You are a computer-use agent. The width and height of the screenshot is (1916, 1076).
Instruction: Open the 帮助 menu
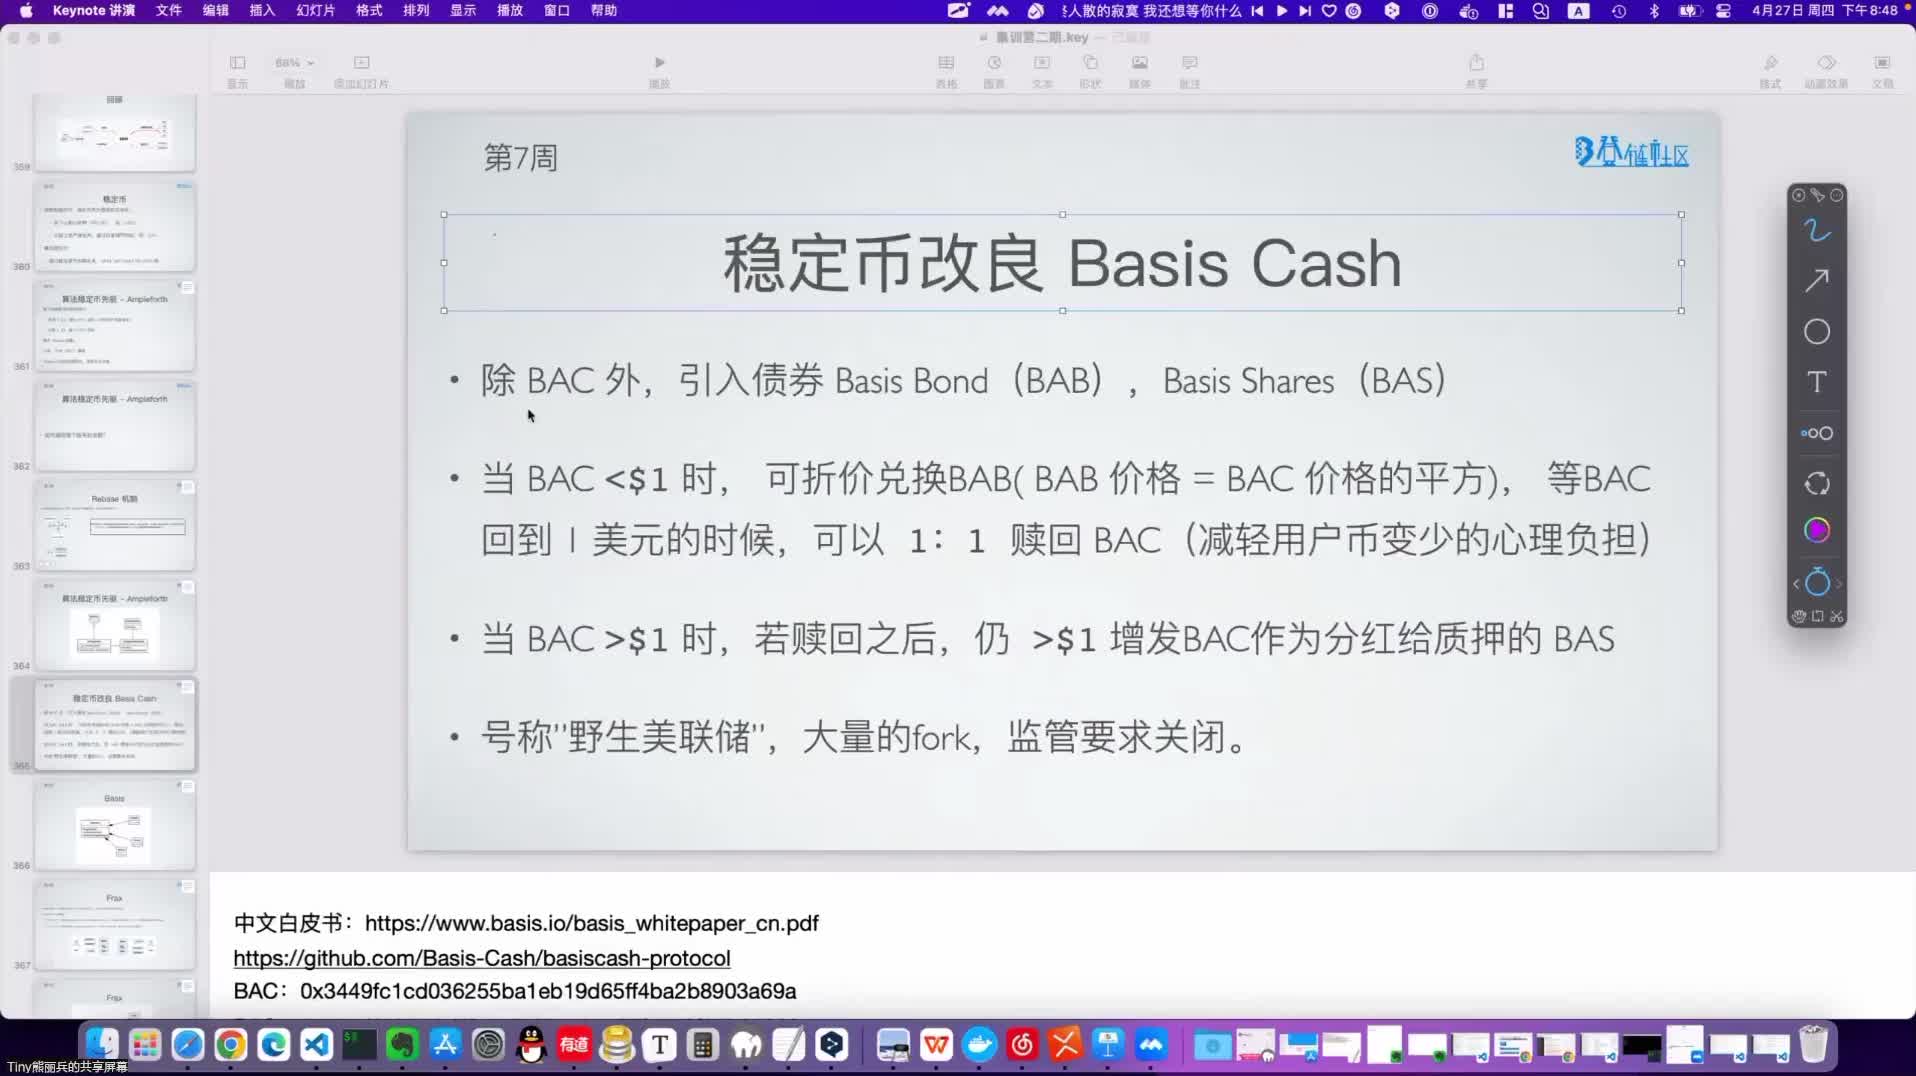click(604, 10)
